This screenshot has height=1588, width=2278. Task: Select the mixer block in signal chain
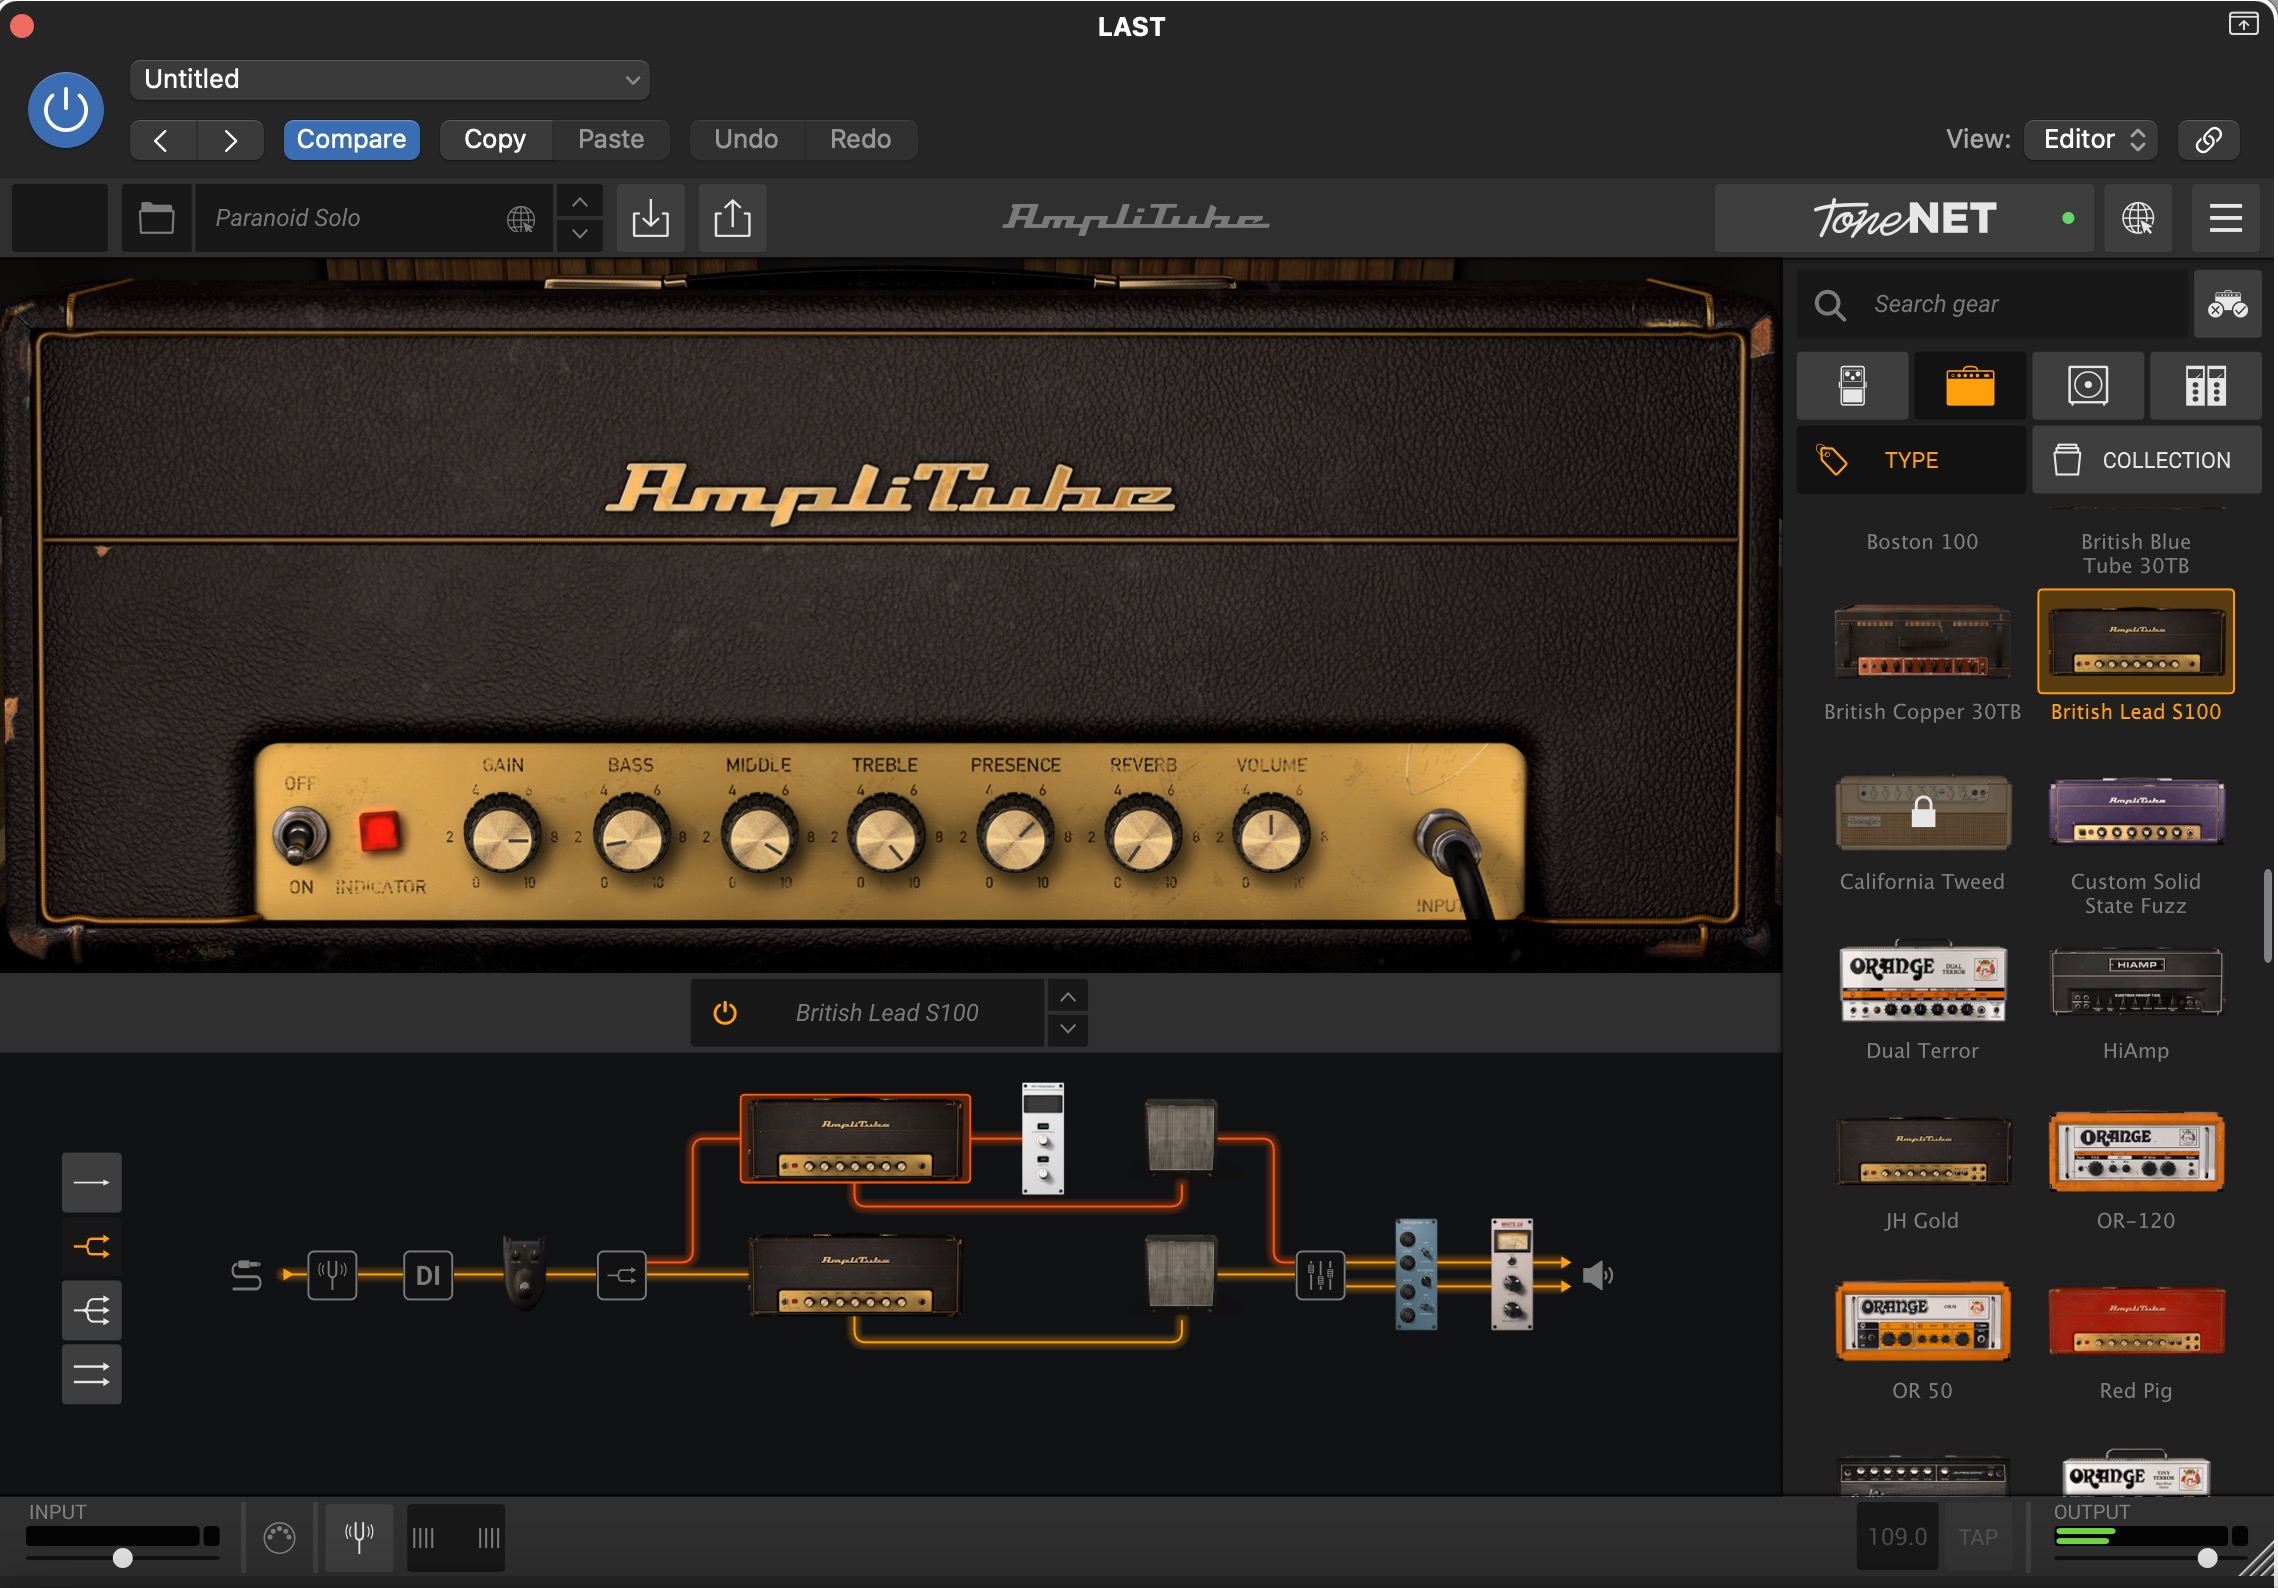1320,1275
